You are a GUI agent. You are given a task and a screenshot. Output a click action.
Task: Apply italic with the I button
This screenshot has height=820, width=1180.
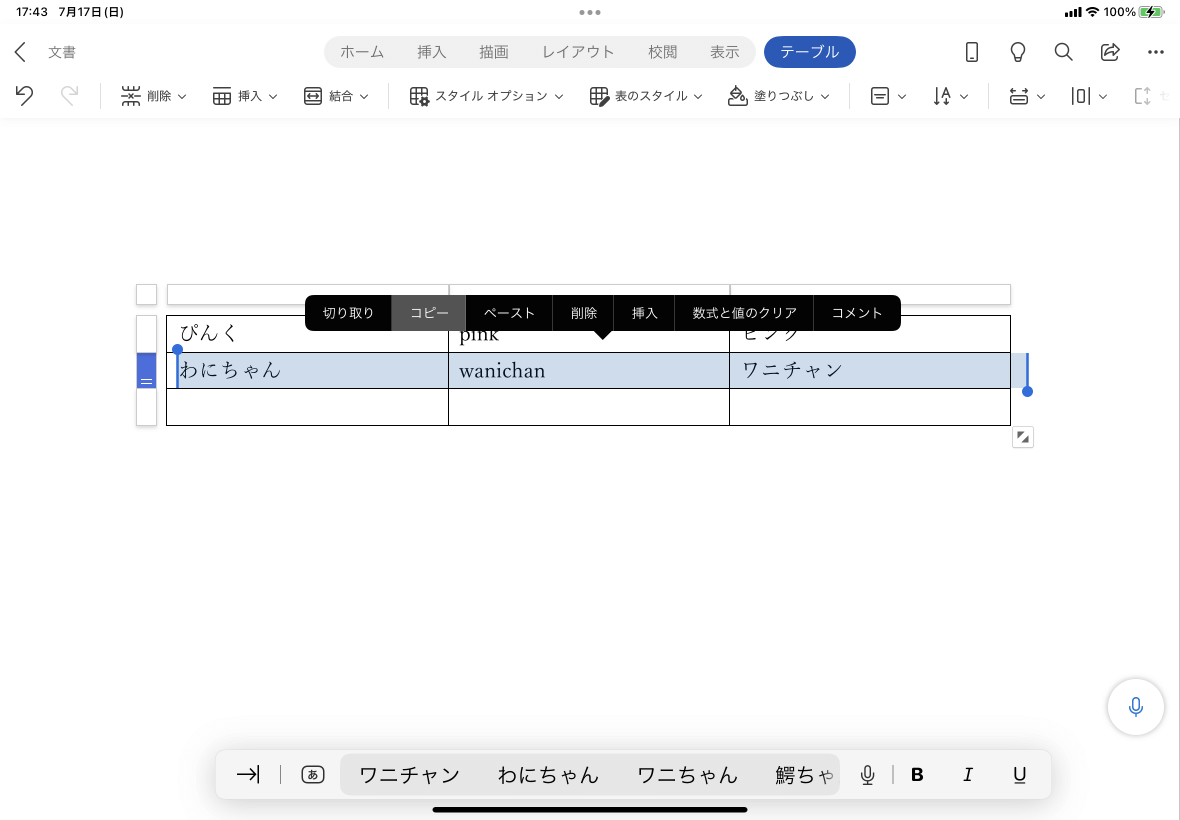[968, 775]
